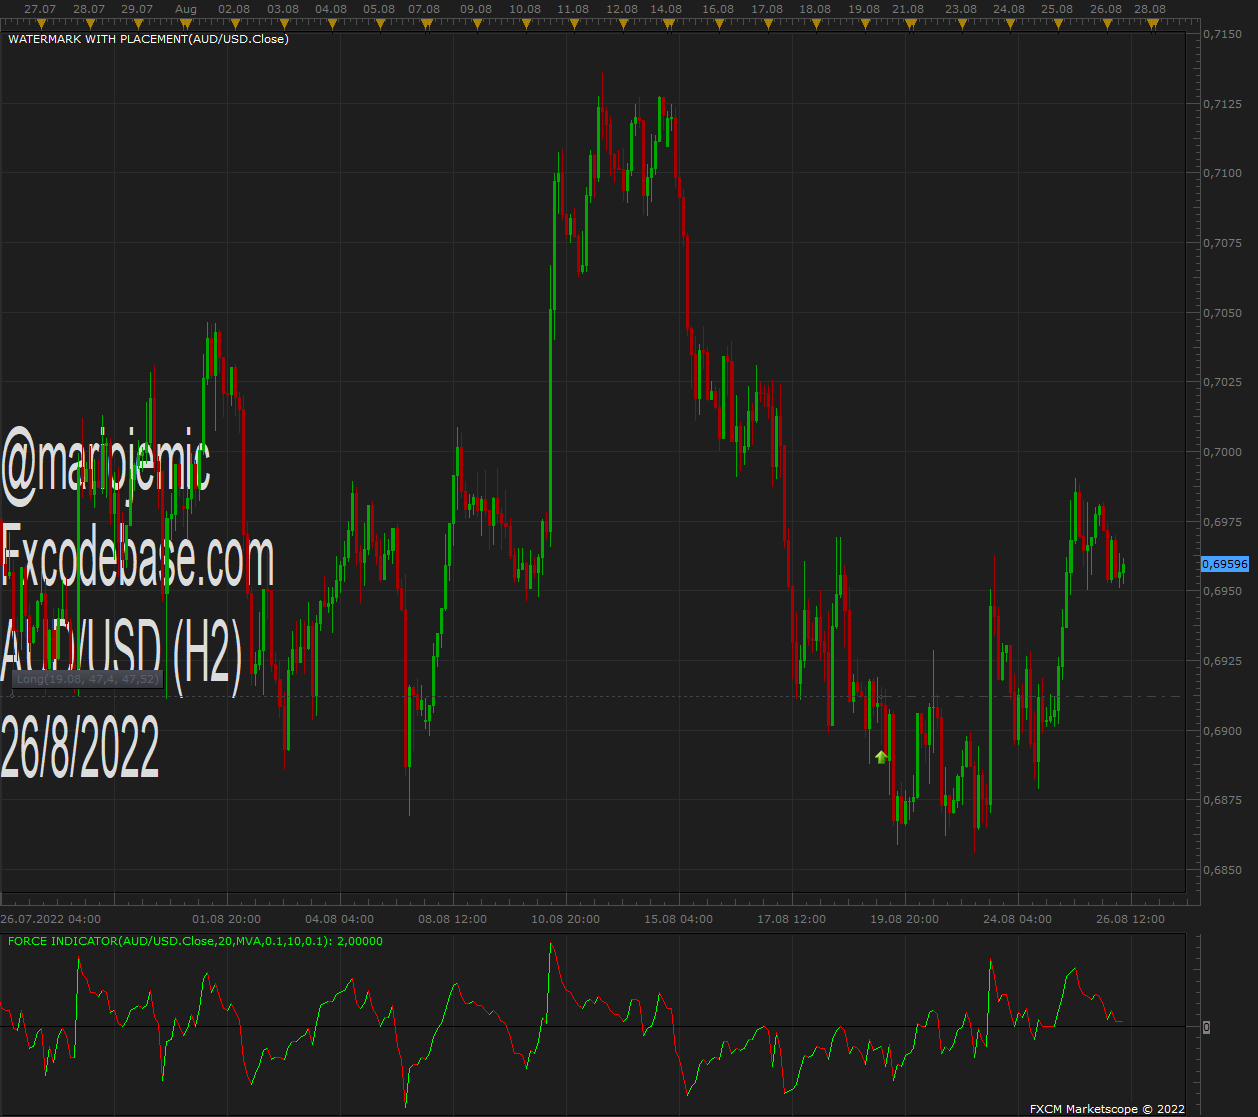Click the day marker triangle under 09.08
The image size is (1258, 1117).
tap(476, 22)
